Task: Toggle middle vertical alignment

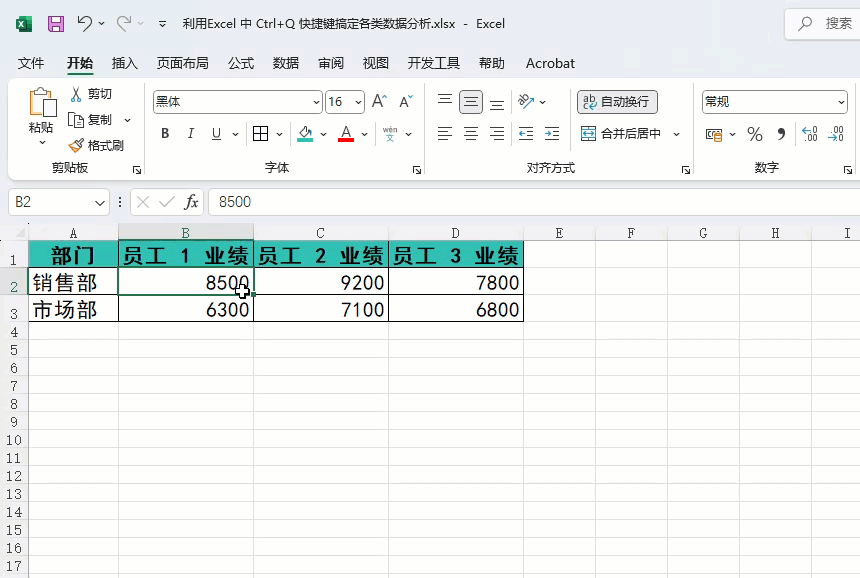Action: pos(471,102)
